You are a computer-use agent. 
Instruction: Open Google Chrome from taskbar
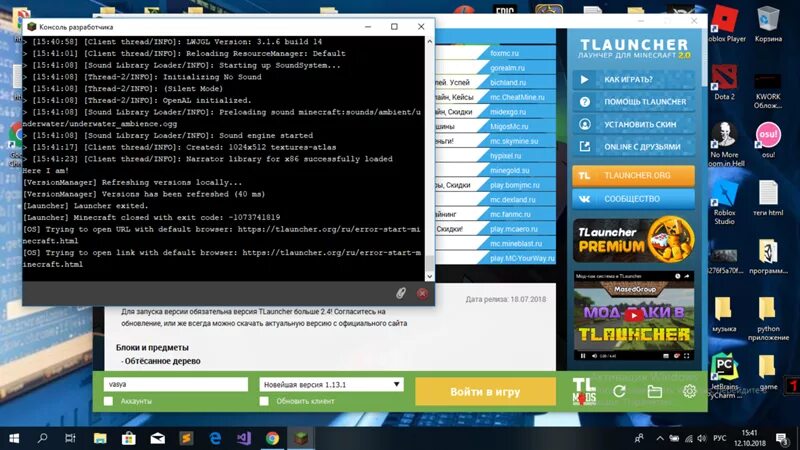[272, 438]
